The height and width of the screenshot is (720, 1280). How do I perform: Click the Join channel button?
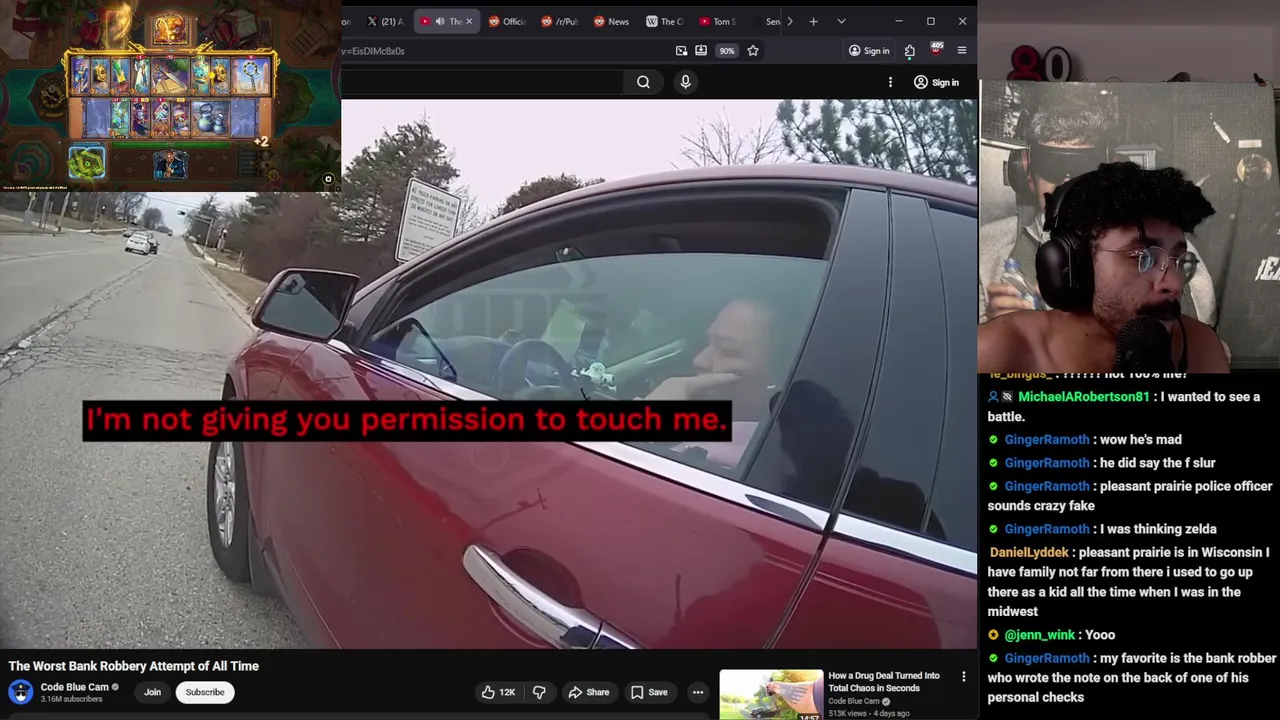click(152, 692)
